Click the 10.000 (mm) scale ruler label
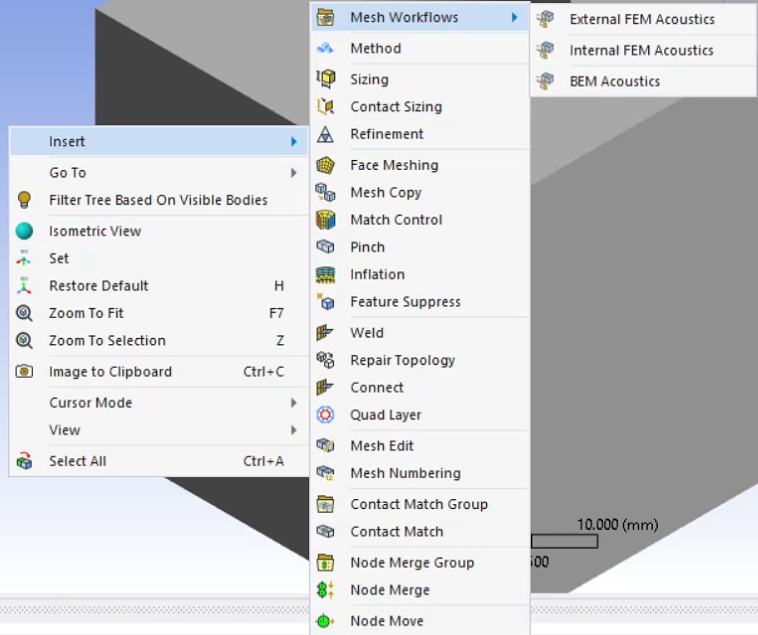This screenshot has width=758, height=635. pos(617,525)
